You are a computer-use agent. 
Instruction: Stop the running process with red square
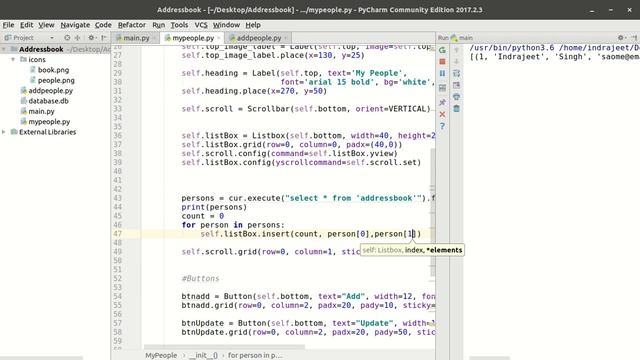[x=442, y=62]
